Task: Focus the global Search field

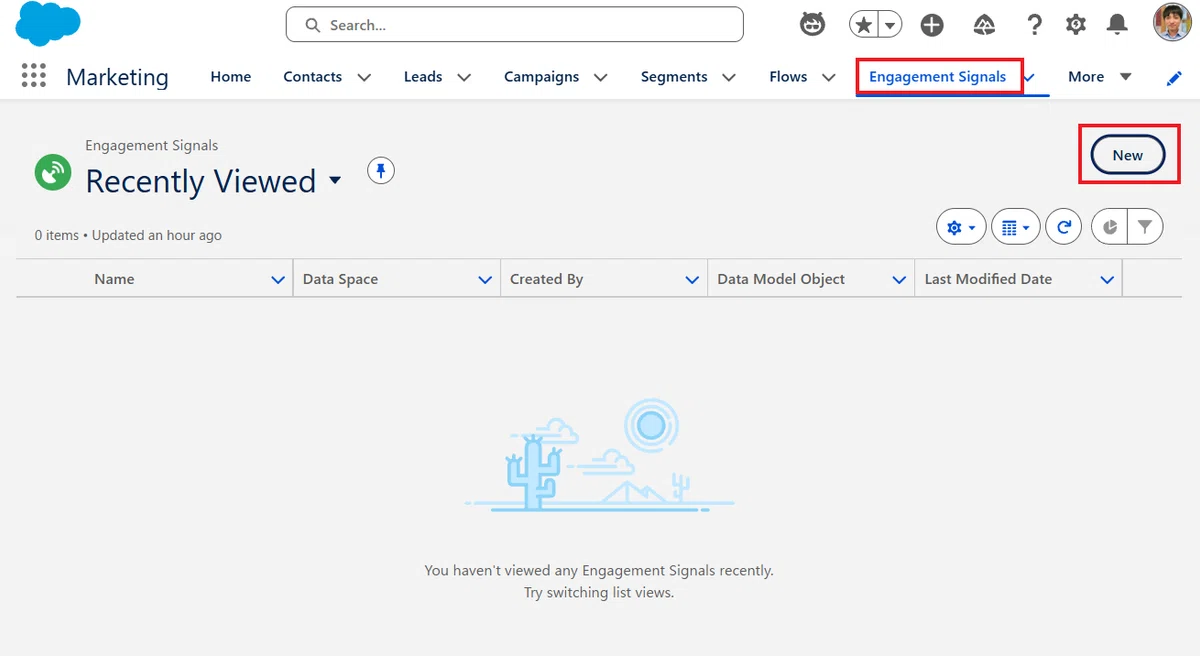Action: [514, 25]
